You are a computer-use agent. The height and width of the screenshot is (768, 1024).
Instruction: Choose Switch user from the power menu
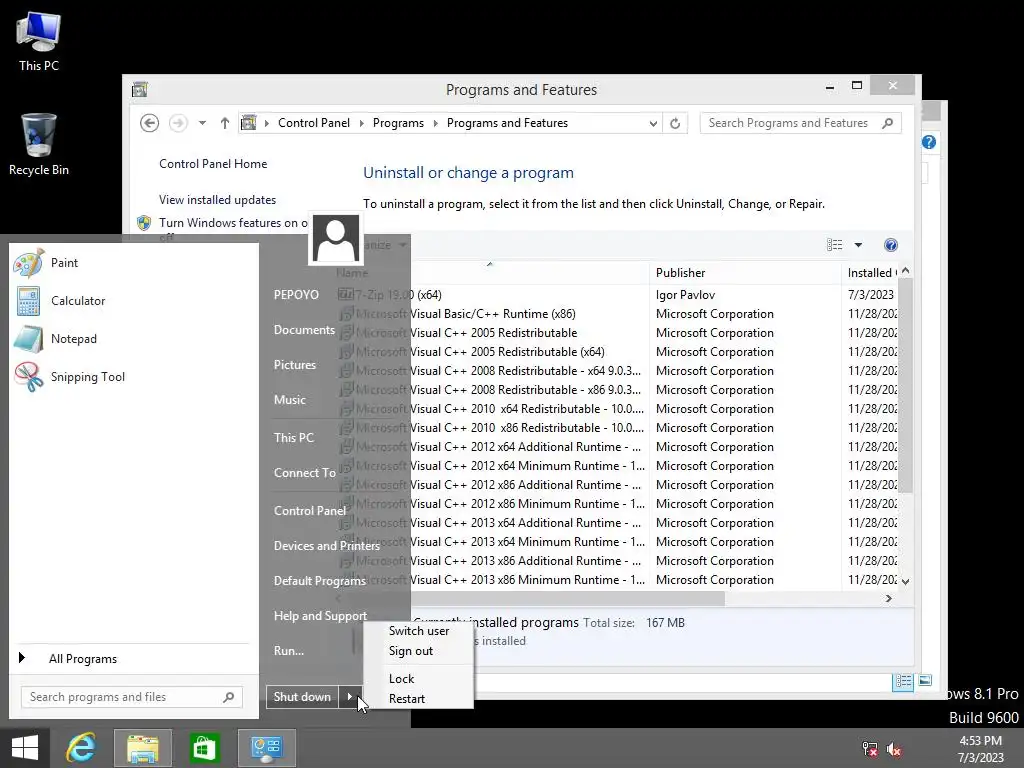[419, 631]
